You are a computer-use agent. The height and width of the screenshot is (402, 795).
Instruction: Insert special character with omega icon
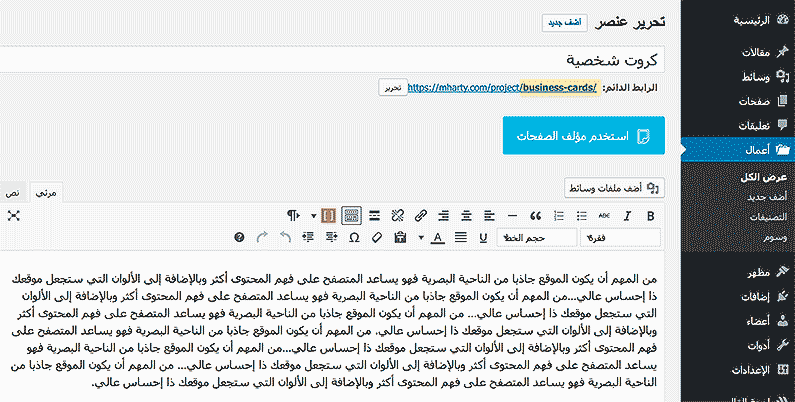354,238
